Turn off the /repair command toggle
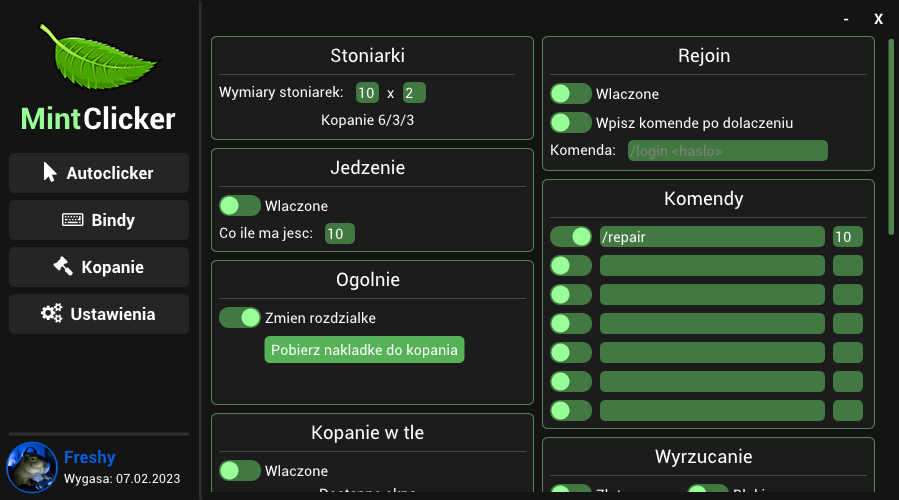This screenshot has height=500, width=899. (570, 237)
